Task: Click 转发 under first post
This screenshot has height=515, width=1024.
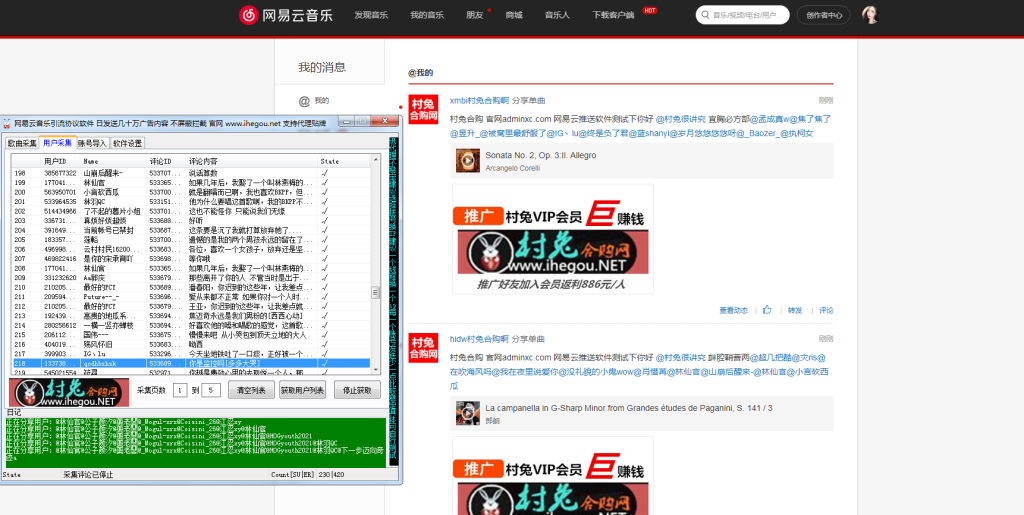Action: [795, 311]
